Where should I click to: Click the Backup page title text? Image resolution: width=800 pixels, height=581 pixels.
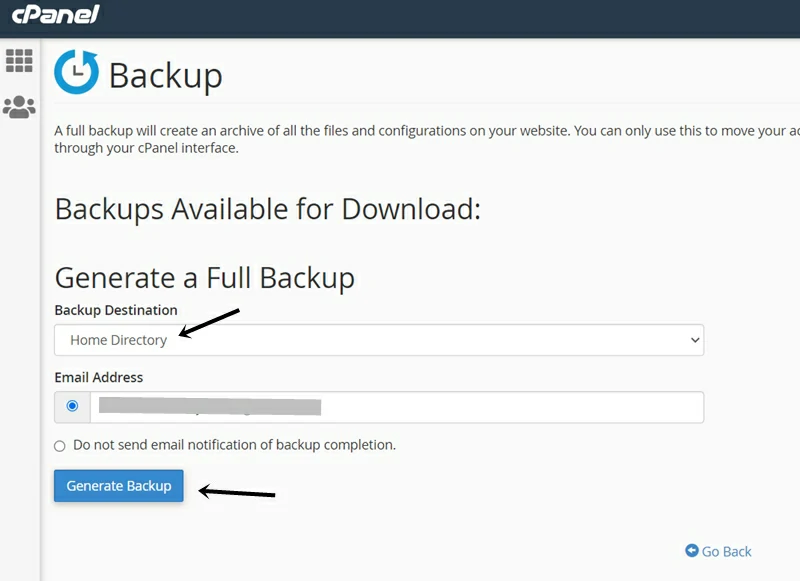[x=166, y=75]
